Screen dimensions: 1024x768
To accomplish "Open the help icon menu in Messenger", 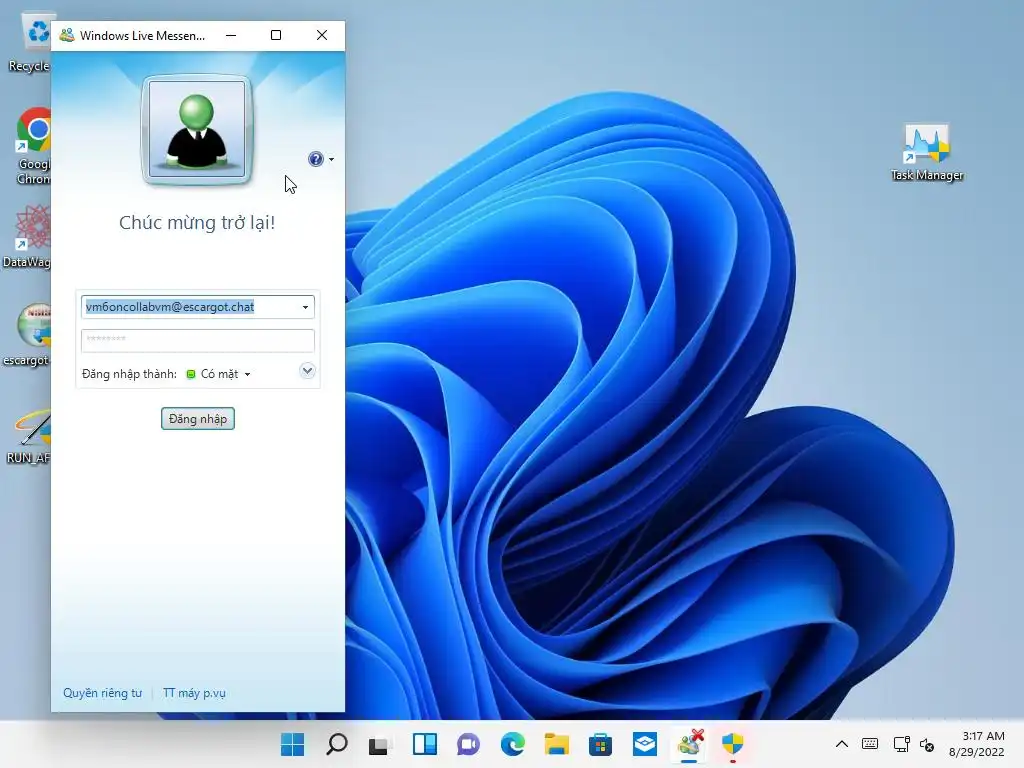I will click(316, 159).
